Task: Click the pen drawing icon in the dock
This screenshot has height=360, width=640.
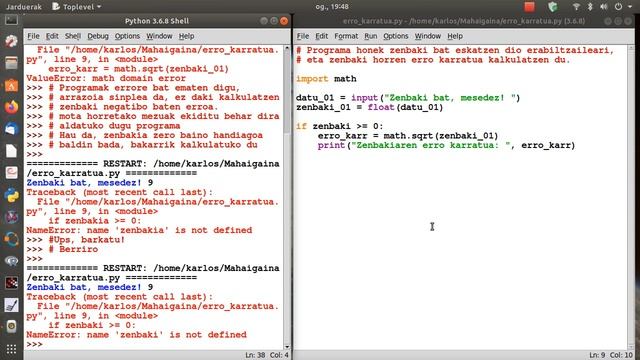Action: coord(11,305)
